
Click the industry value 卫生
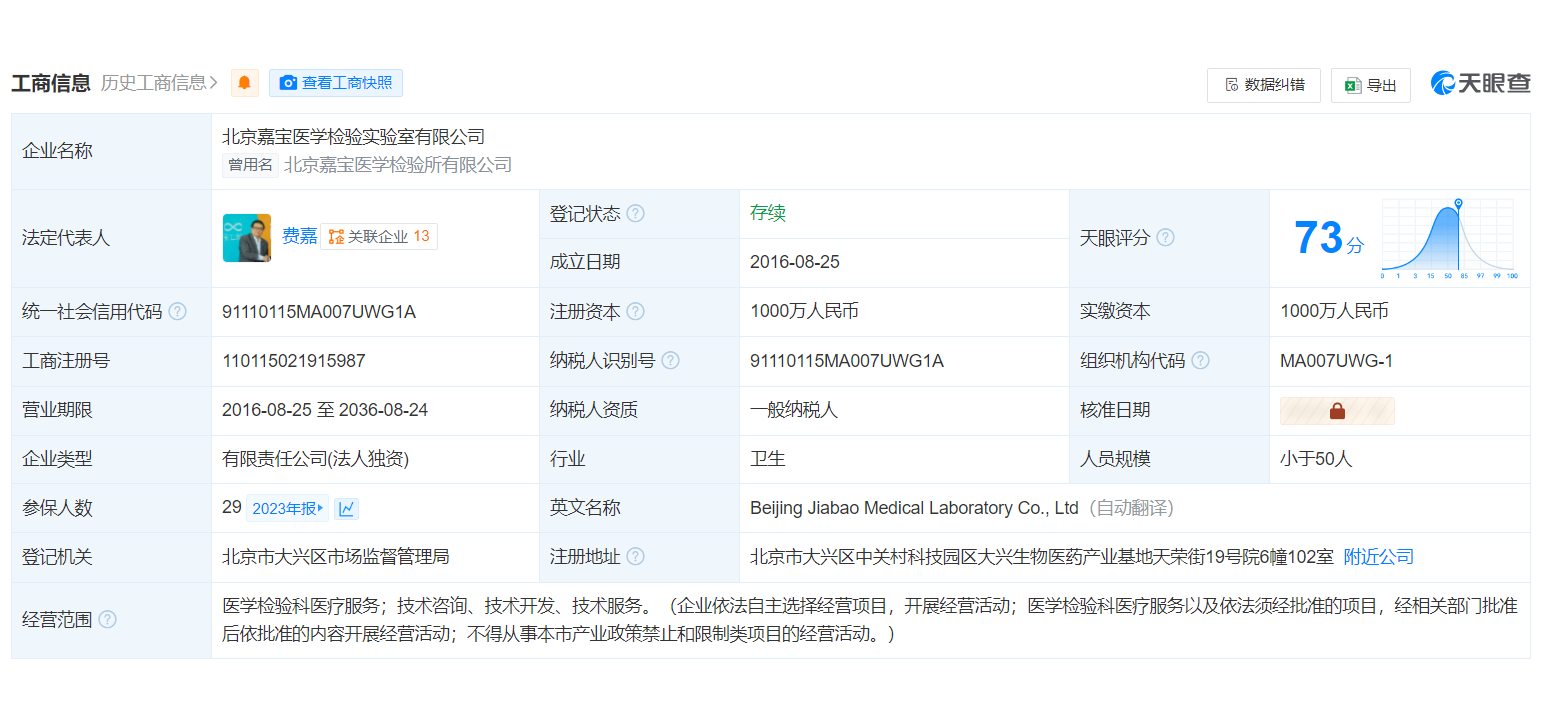click(x=768, y=459)
